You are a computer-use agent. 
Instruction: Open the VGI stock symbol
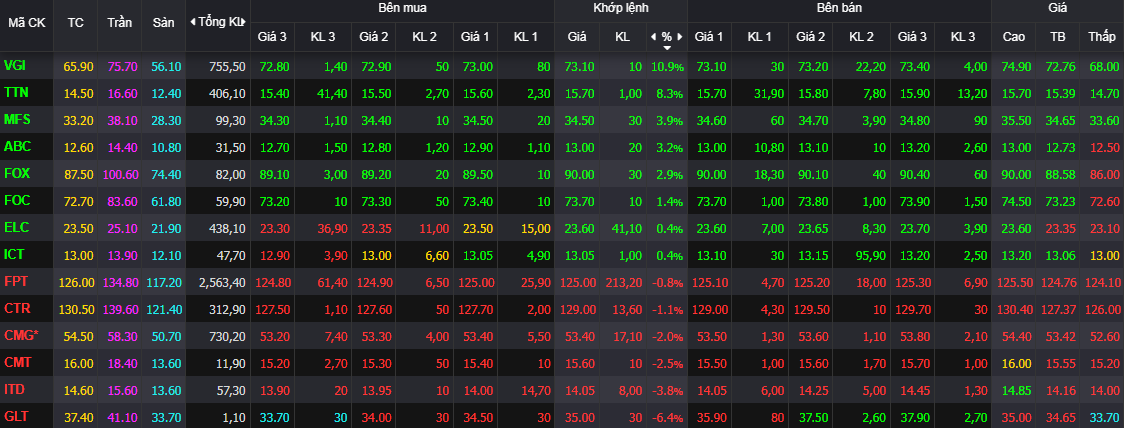(14, 66)
